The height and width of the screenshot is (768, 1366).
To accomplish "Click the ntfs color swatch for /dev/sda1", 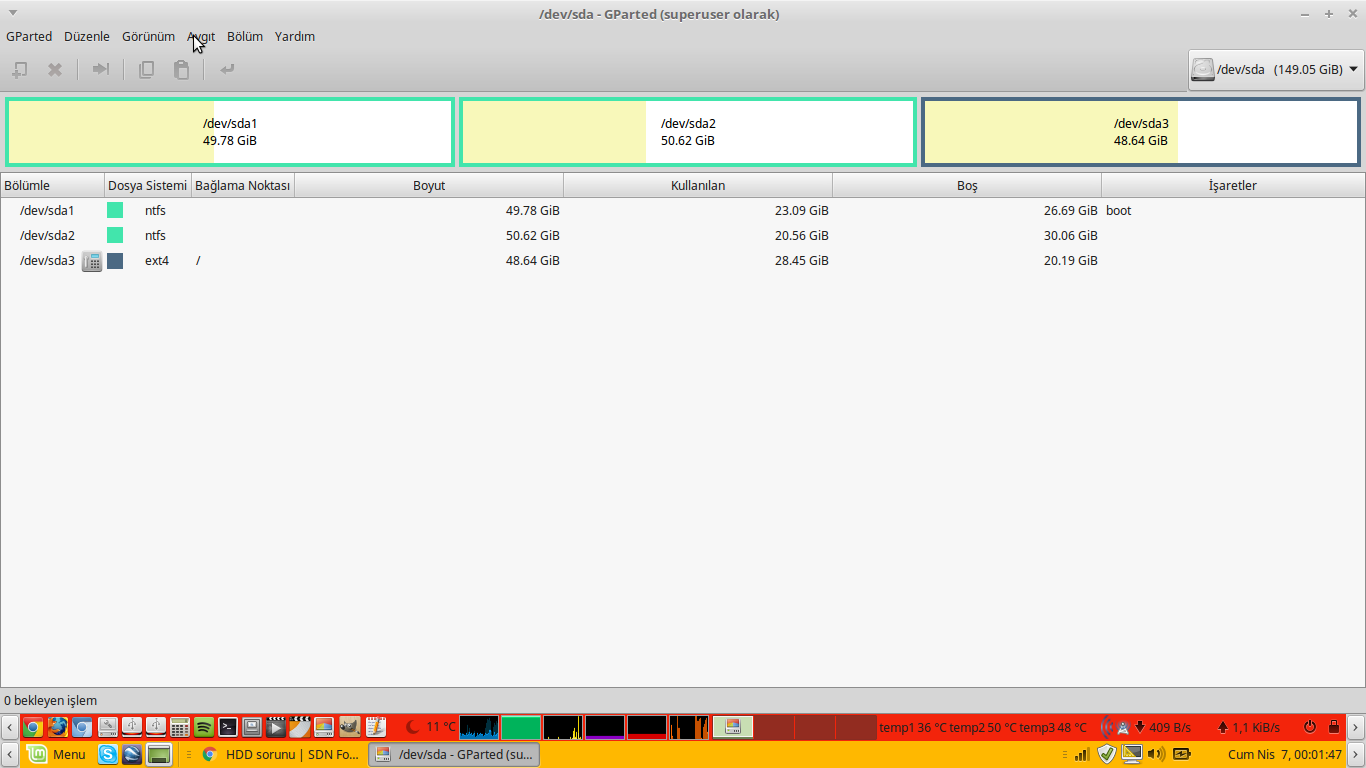I will [115, 210].
